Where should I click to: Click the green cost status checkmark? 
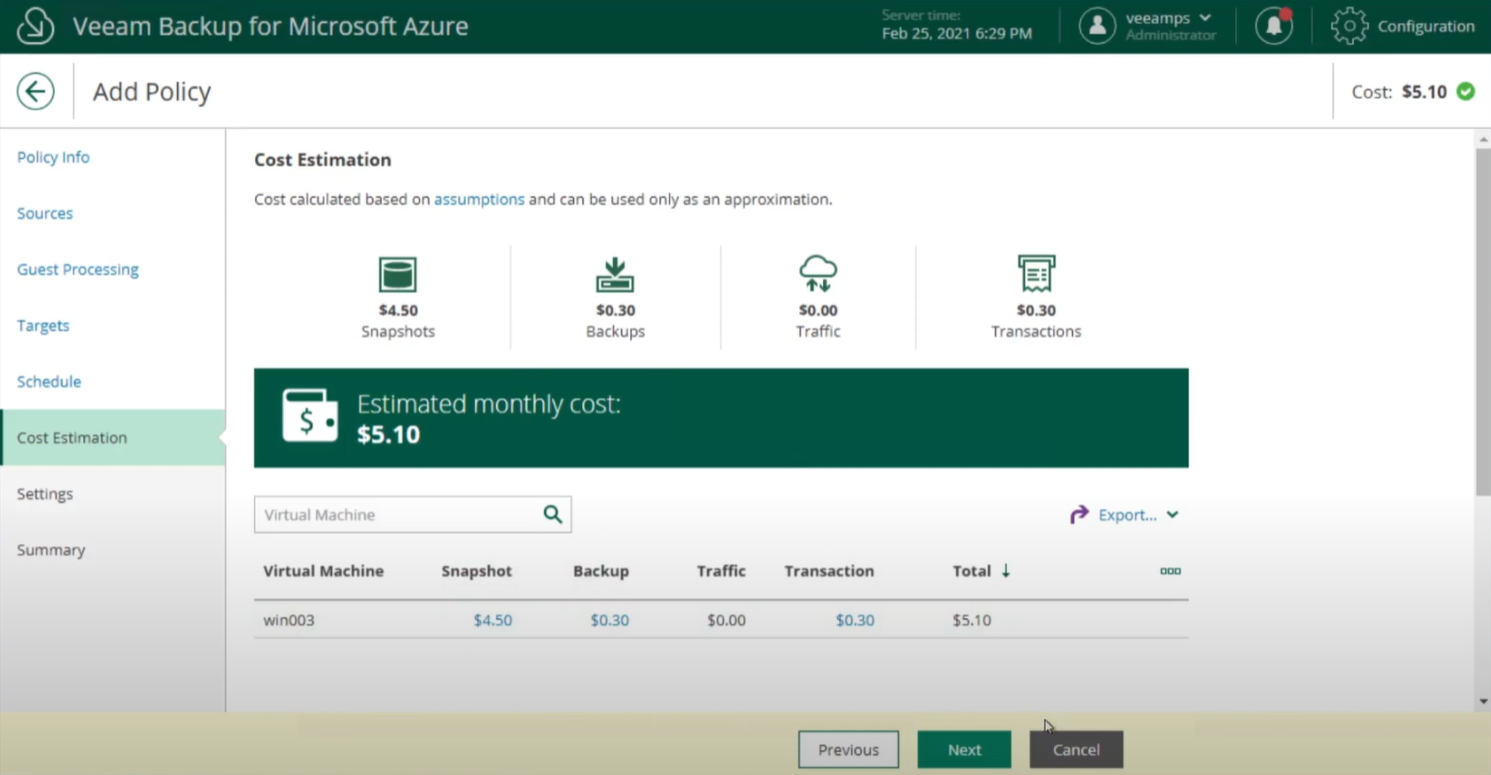[x=1466, y=91]
